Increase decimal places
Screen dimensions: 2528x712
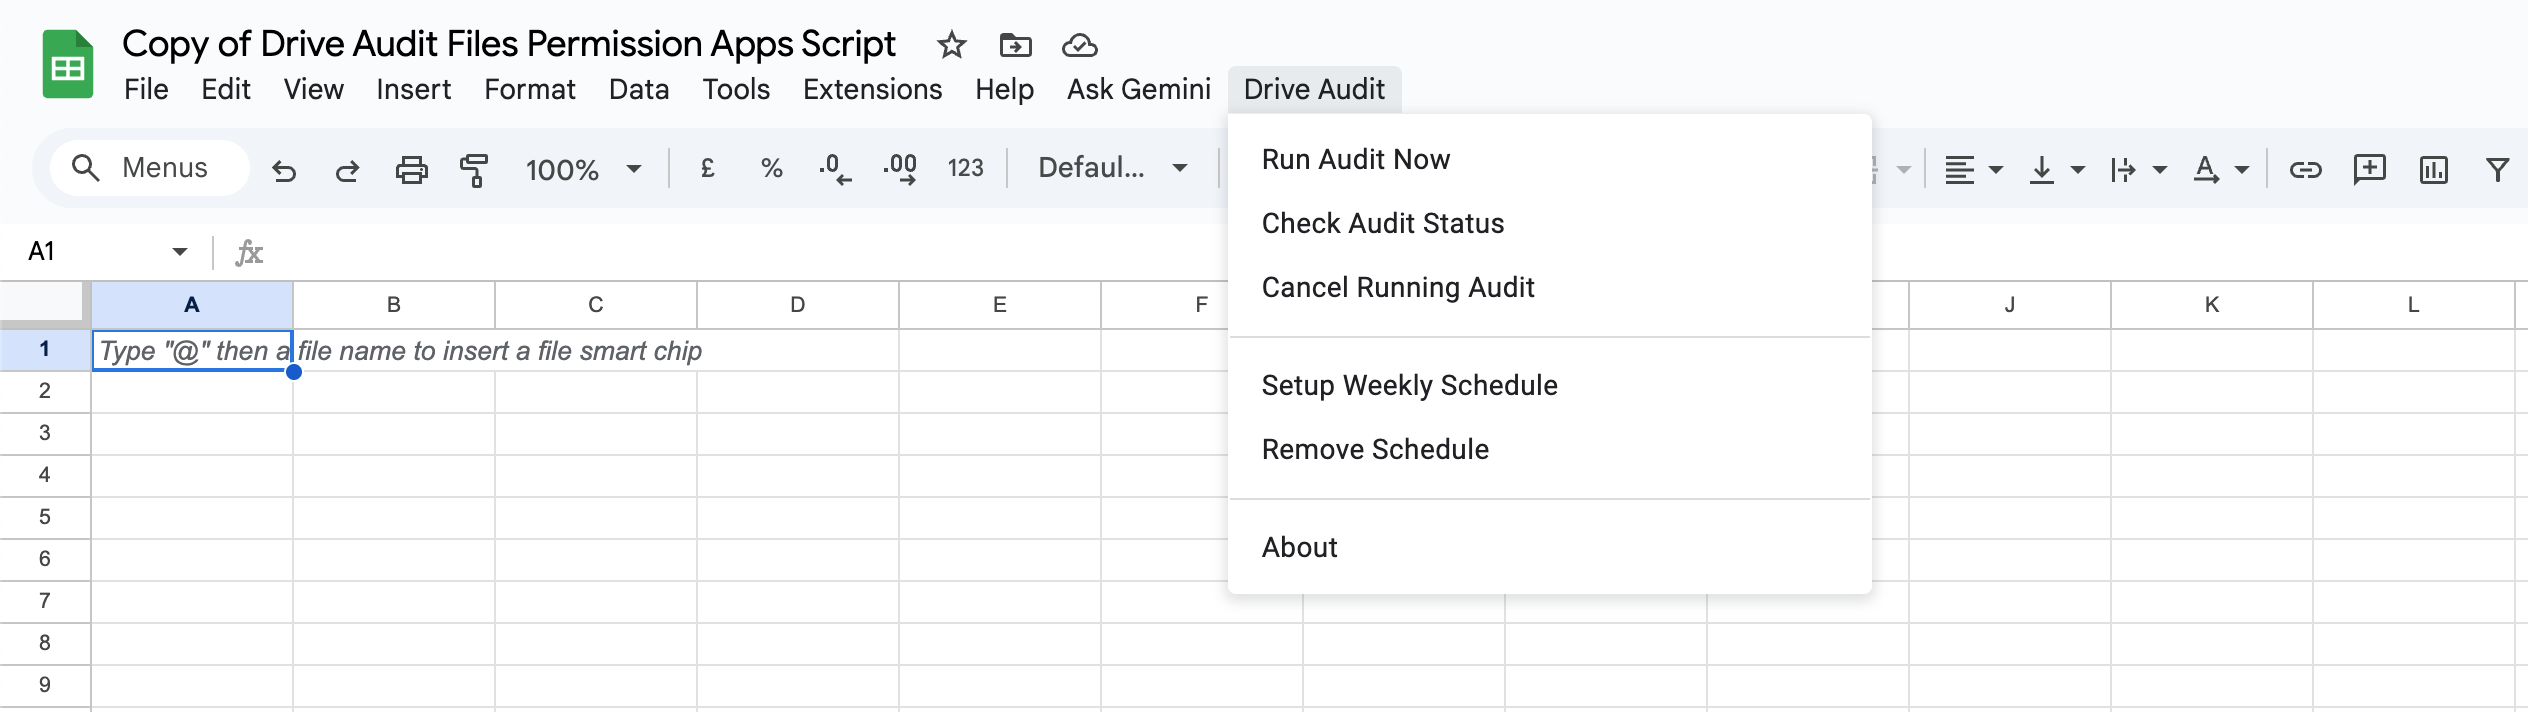[900, 169]
